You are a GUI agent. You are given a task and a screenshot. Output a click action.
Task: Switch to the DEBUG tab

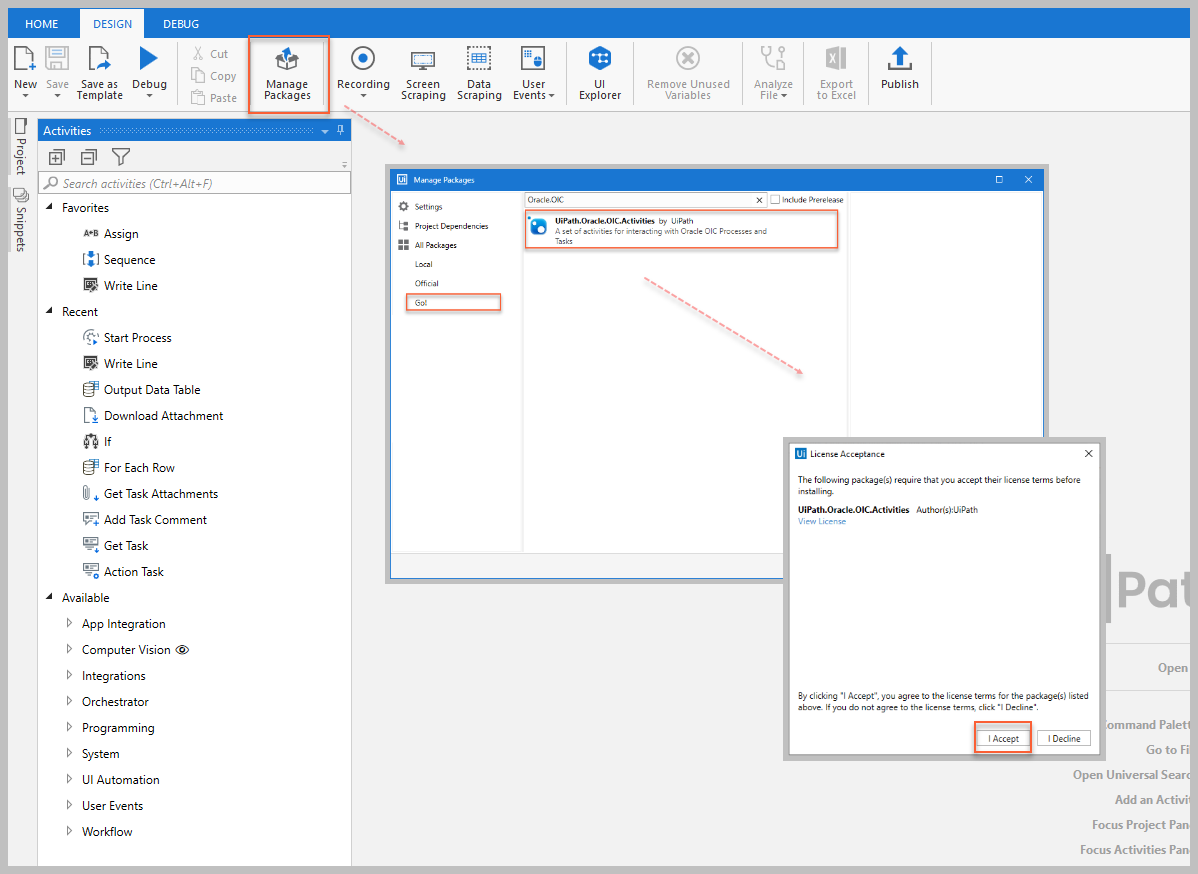(x=181, y=24)
